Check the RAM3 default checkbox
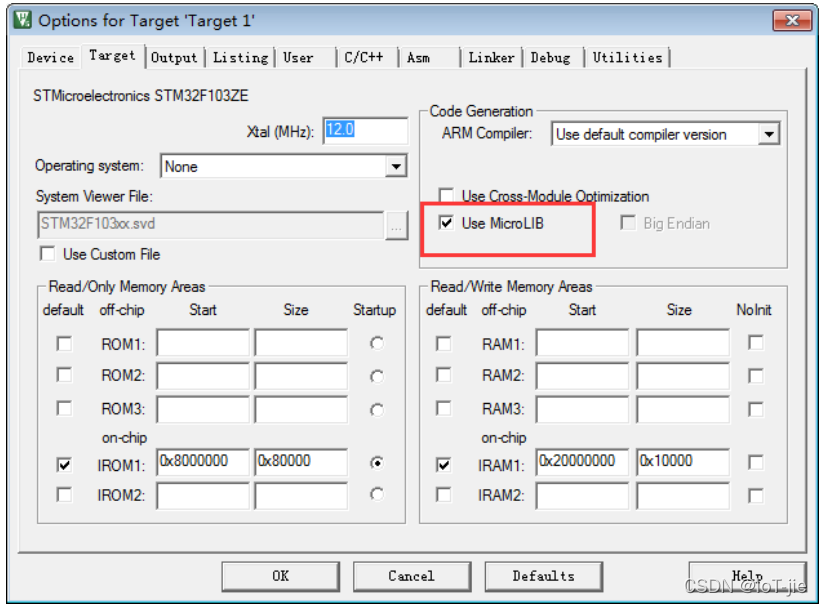Screen dimensions: 822x606 tap(444, 408)
